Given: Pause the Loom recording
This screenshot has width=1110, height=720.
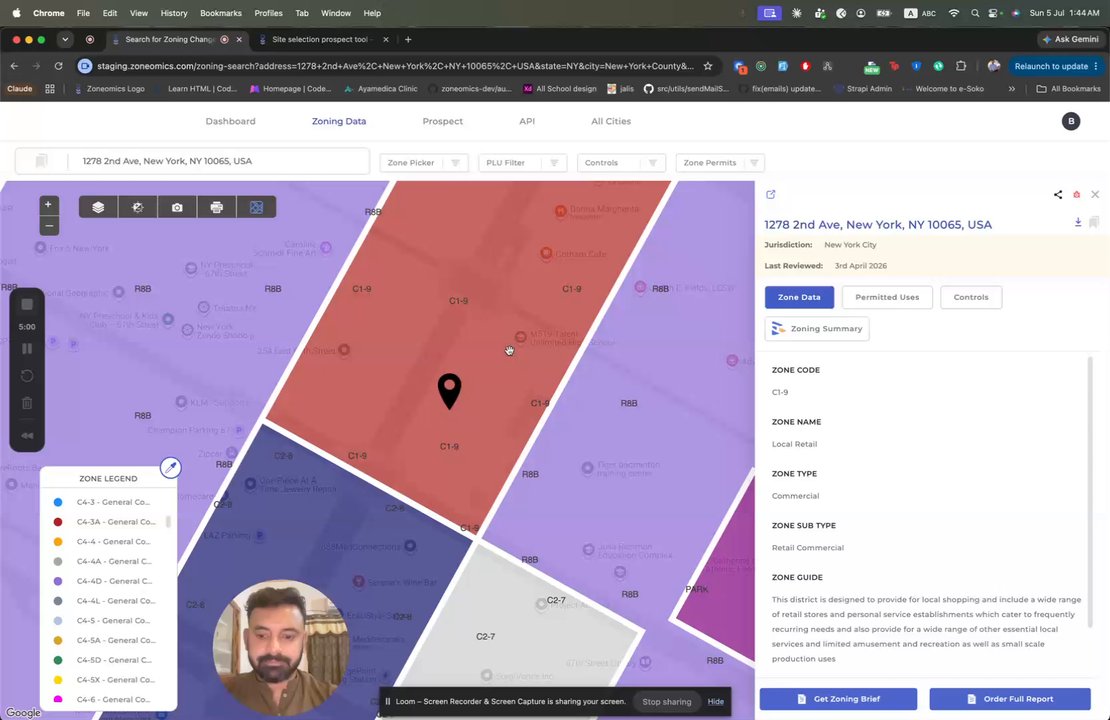Looking at the screenshot, I should click(x=27, y=348).
